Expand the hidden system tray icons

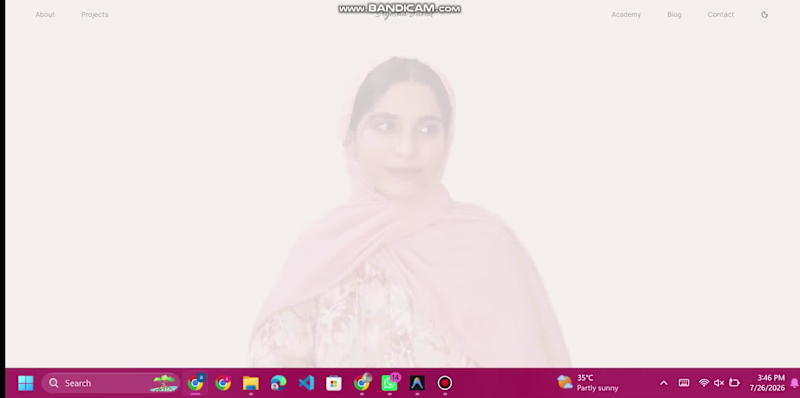coord(664,383)
